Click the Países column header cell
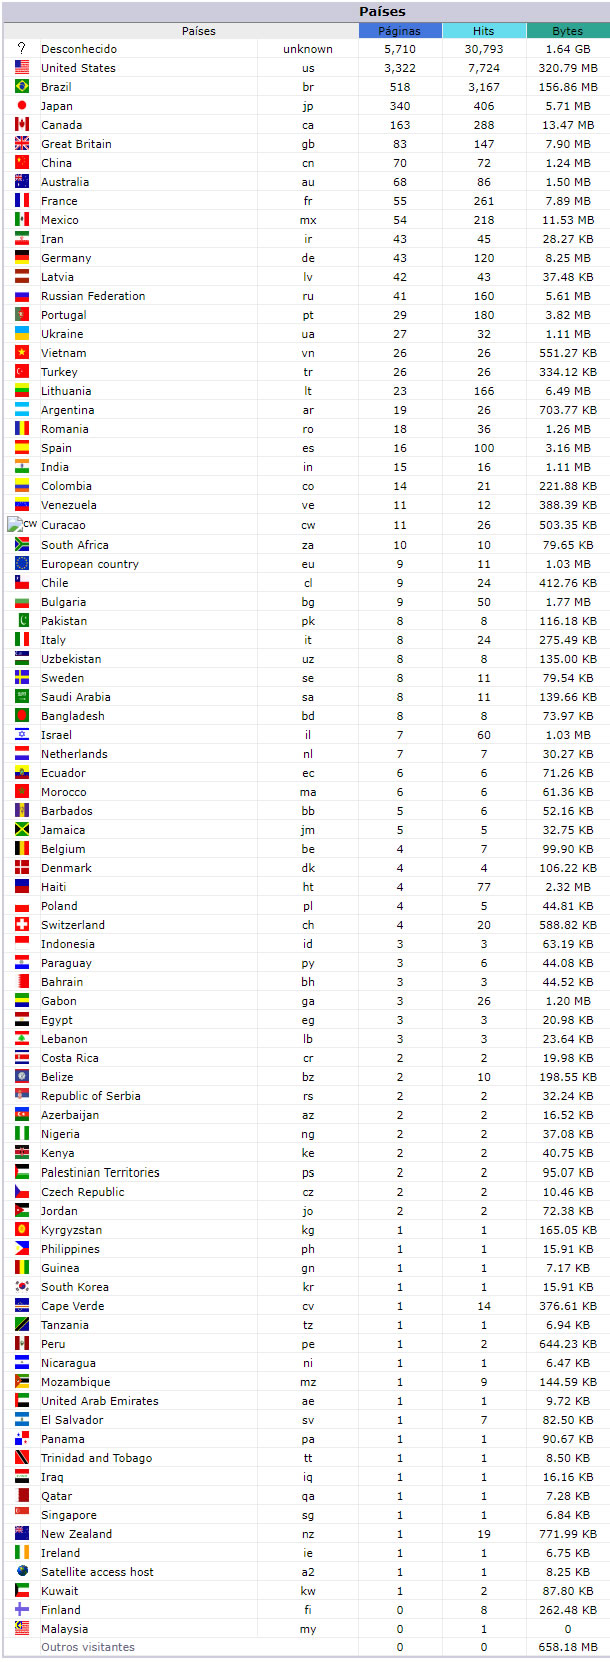Viewport: 610px width, 1662px height. [x=198, y=31]
